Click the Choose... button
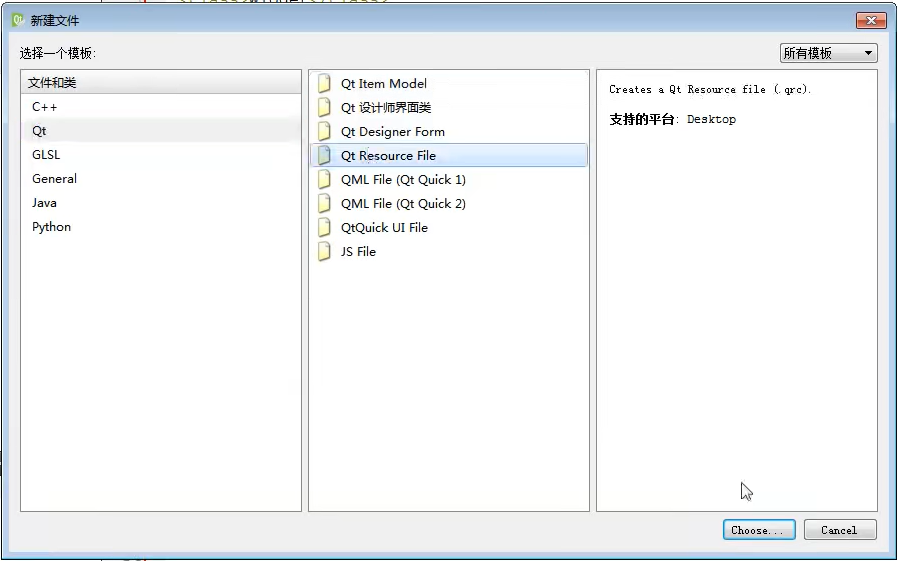Screen dimensions: 898x561 759,530
